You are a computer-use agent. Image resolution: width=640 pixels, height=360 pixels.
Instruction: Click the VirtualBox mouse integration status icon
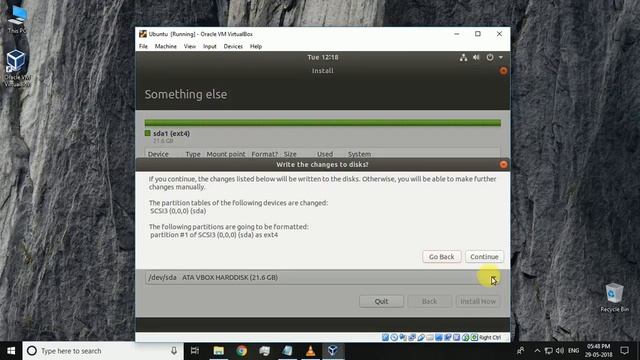pyautogui.click(x=465, y=337)
